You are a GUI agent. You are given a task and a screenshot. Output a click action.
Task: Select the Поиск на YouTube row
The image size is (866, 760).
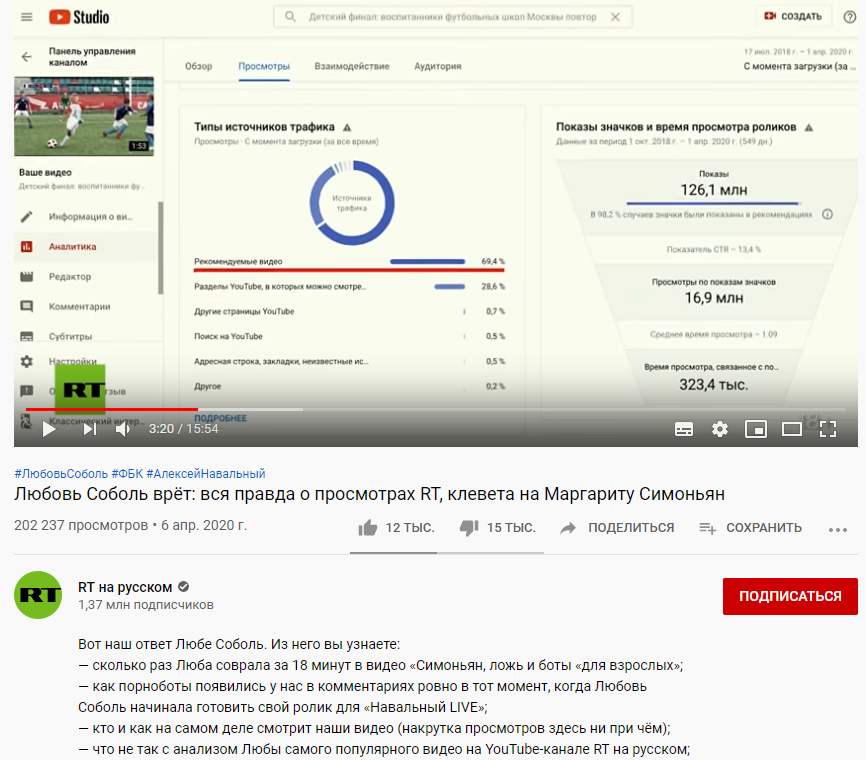pyautogui.click(x=349, y=336)
